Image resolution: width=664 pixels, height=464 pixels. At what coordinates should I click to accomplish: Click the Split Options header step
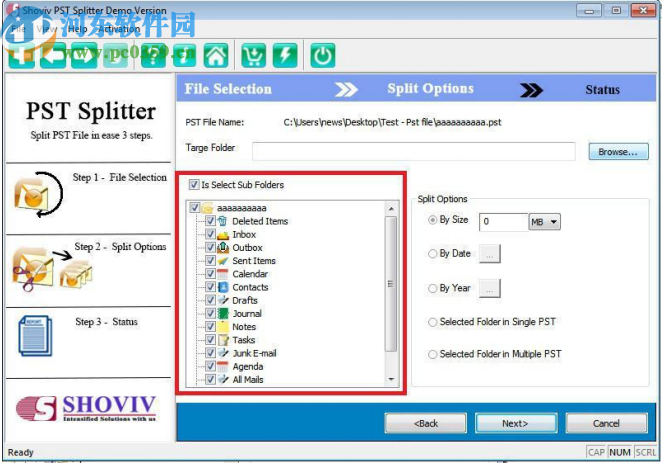[x=431, y=88]
